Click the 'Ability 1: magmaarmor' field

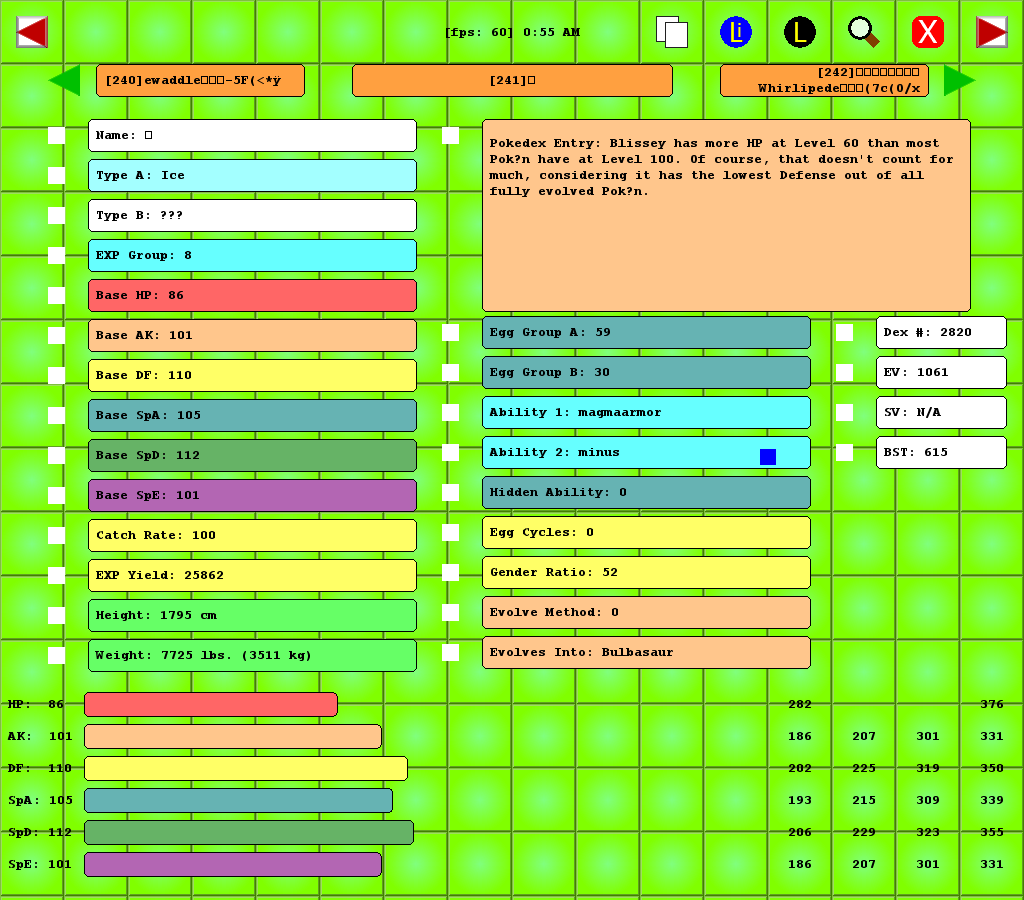tap(646, 413)
